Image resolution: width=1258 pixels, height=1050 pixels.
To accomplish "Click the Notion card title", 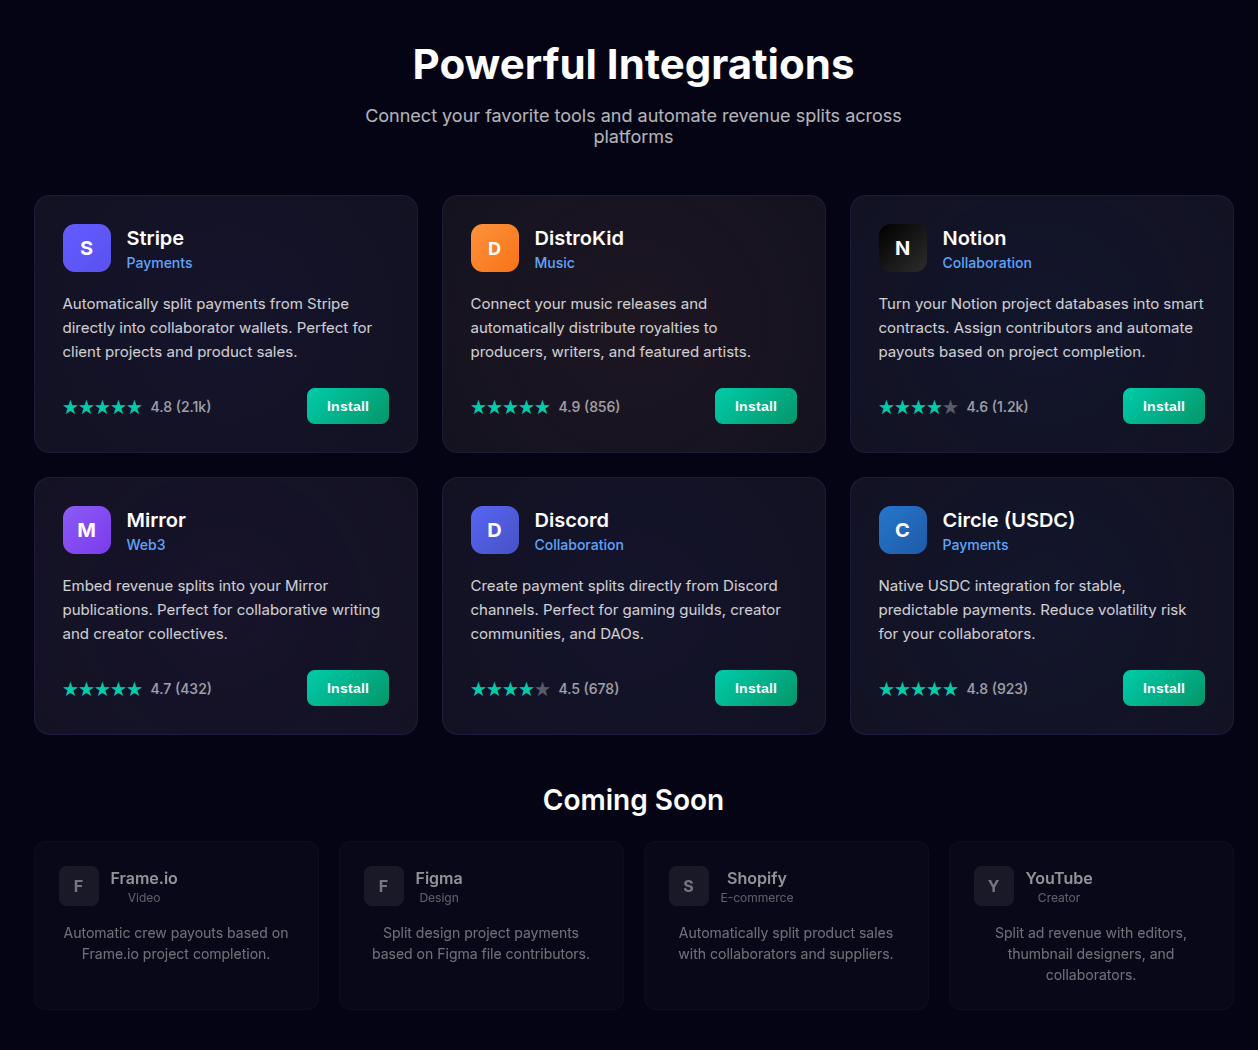I will pyautogui.click(x=974, y=238).
